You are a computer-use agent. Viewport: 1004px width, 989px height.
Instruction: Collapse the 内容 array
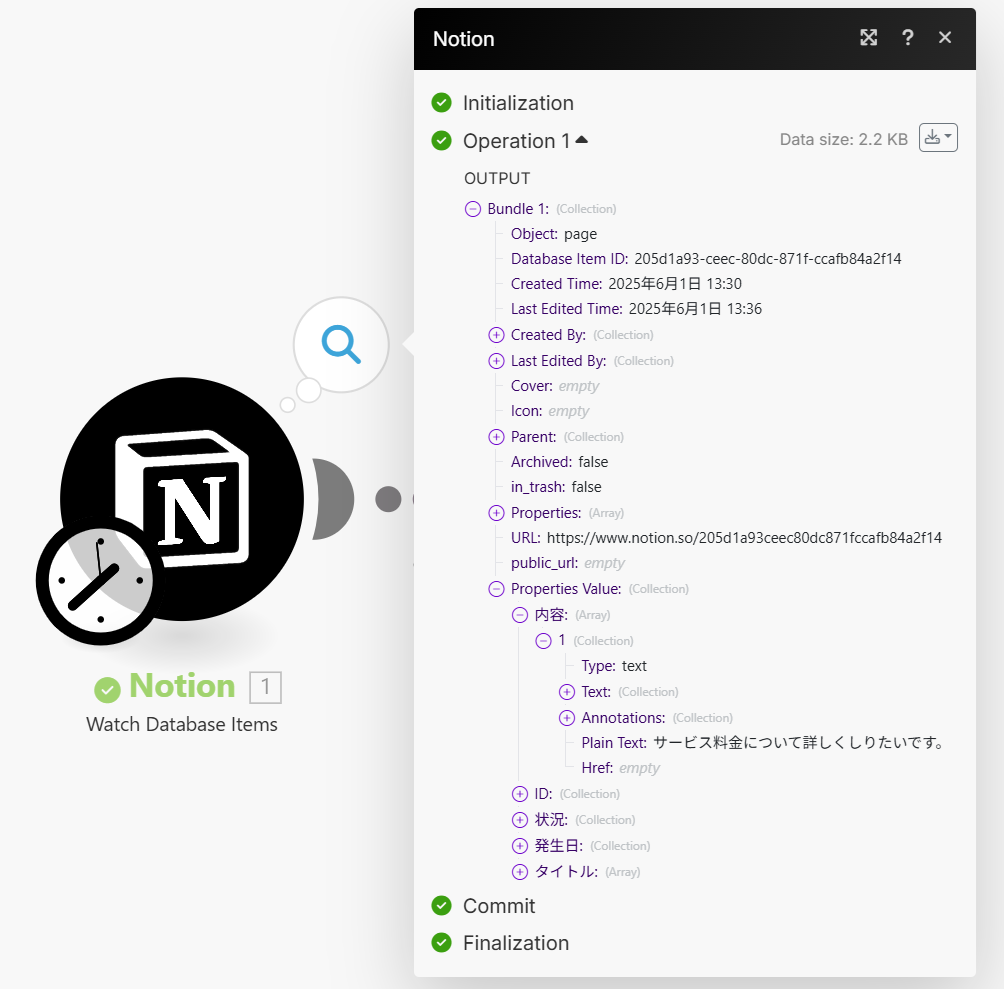click(x=520, y=615)
